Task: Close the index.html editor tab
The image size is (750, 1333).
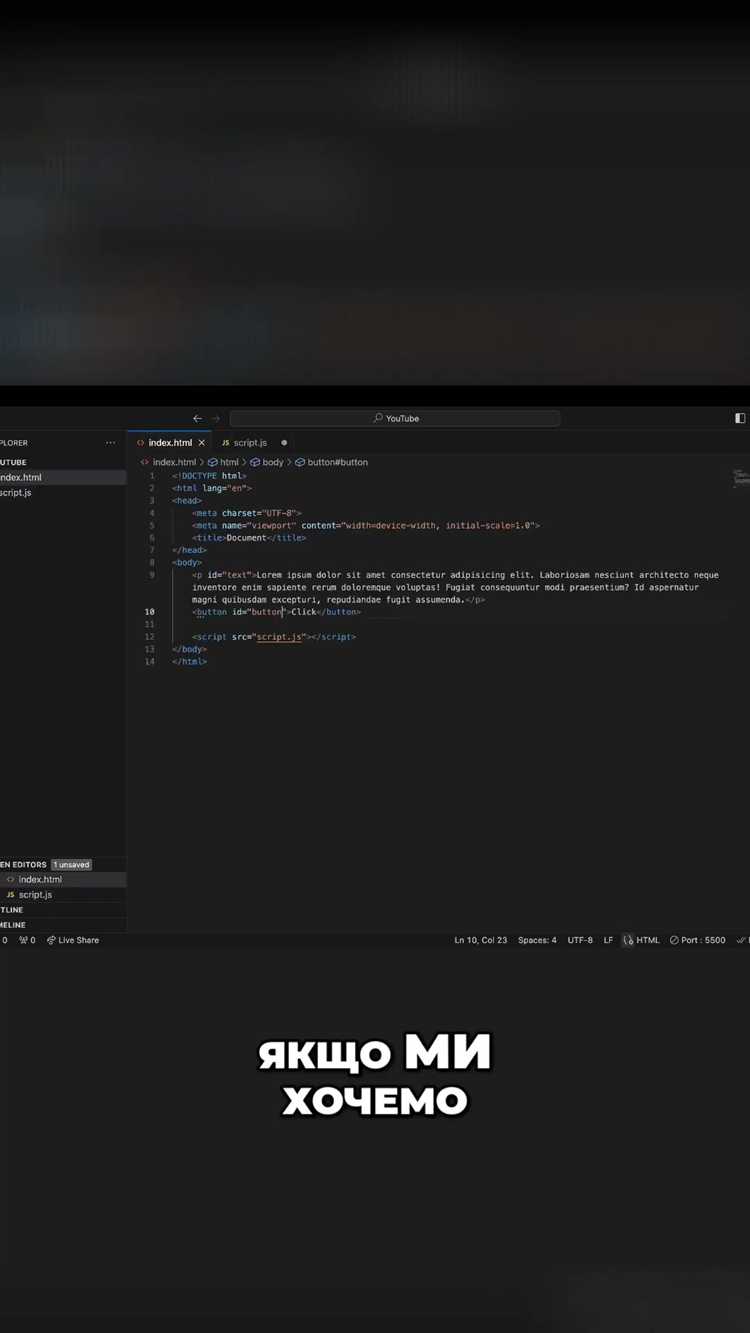Action: point(201,442)
